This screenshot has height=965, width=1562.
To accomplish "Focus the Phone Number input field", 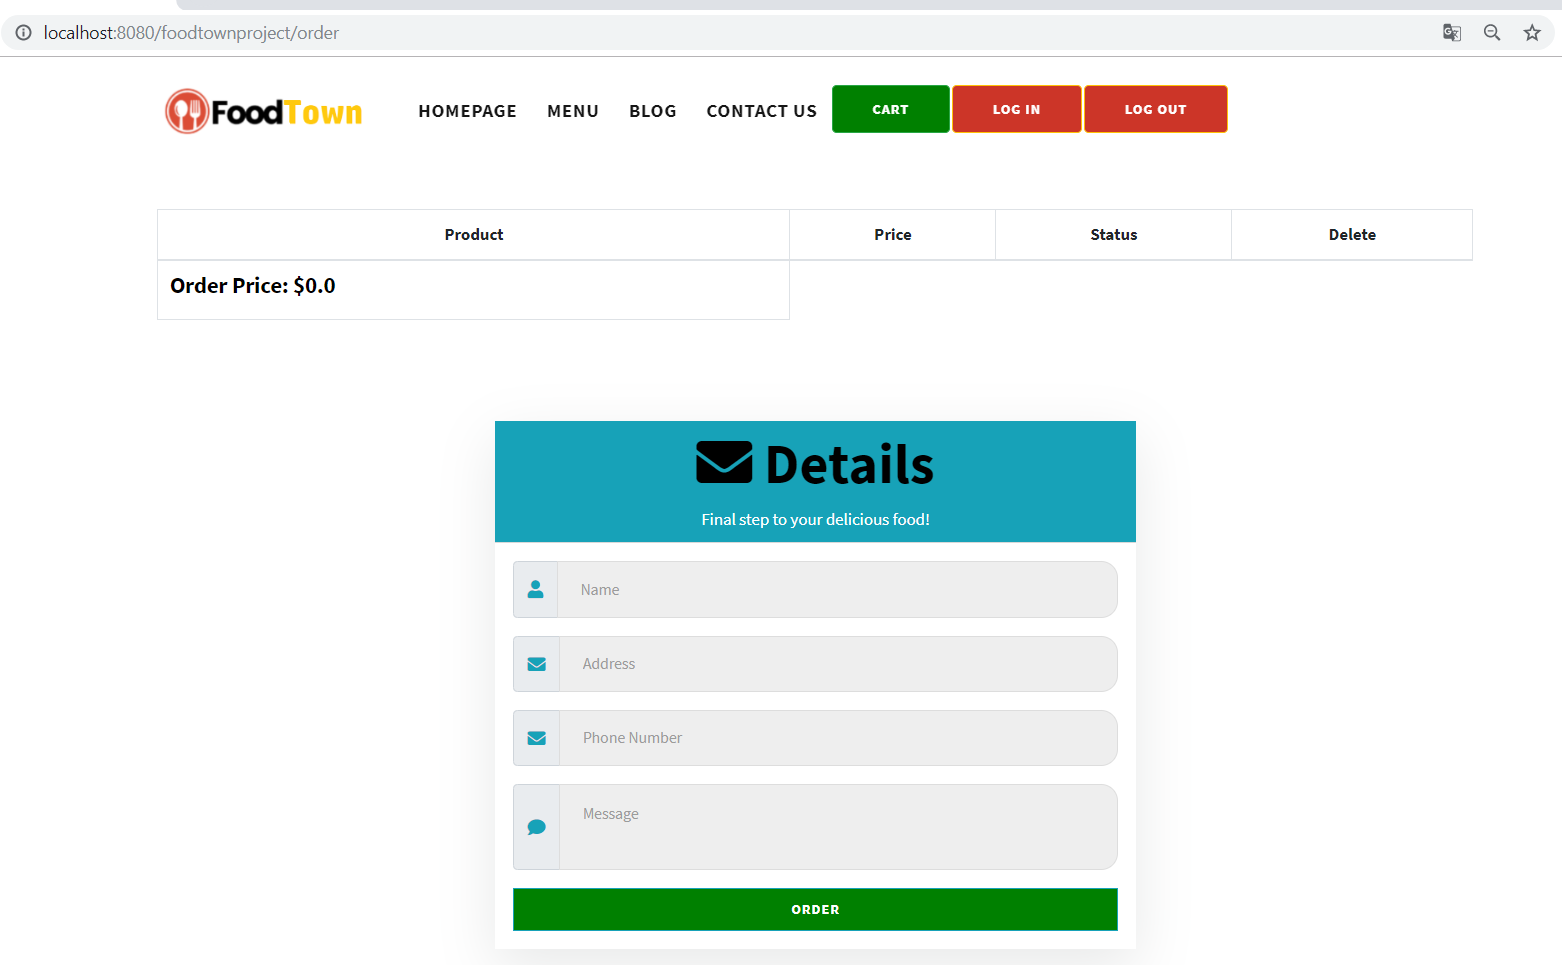I will coord(838,738).
